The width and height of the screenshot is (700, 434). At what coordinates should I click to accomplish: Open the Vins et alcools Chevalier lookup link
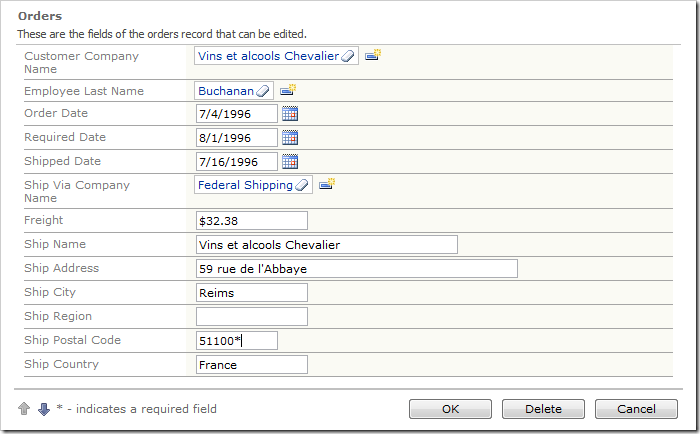(x=268, y=57)
